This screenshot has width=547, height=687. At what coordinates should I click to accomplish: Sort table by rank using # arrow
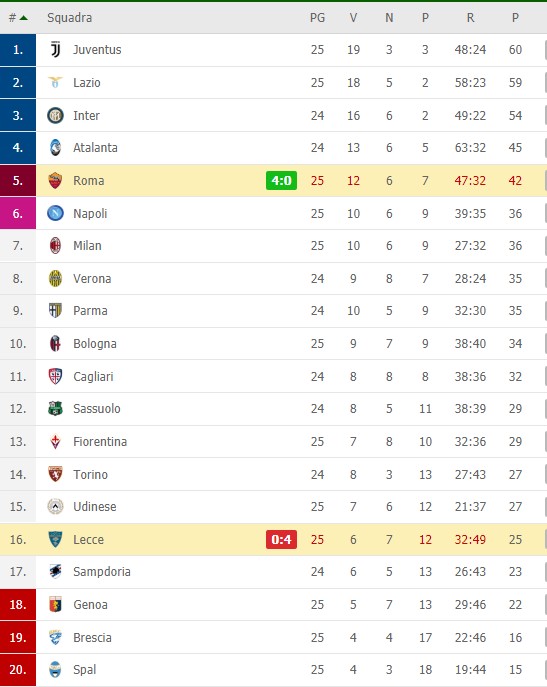pyautogui.click(x=18, y=18)
